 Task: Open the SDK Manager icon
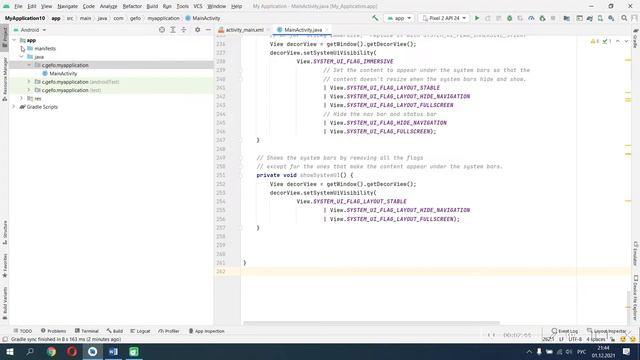click(x=611, y=18)
